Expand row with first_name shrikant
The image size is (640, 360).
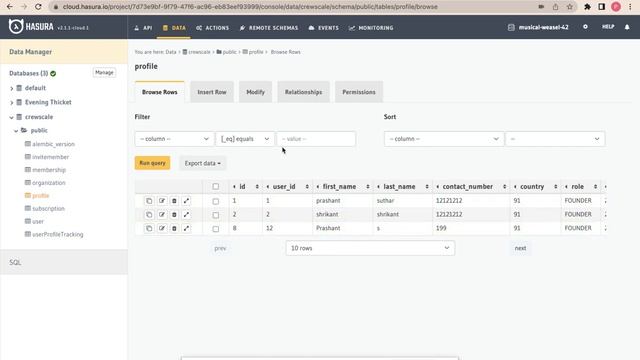186,215
